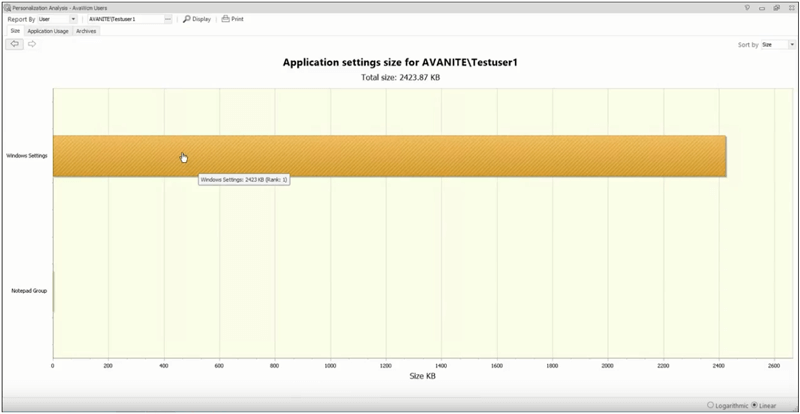Go forward with the right arrow button

32,44
